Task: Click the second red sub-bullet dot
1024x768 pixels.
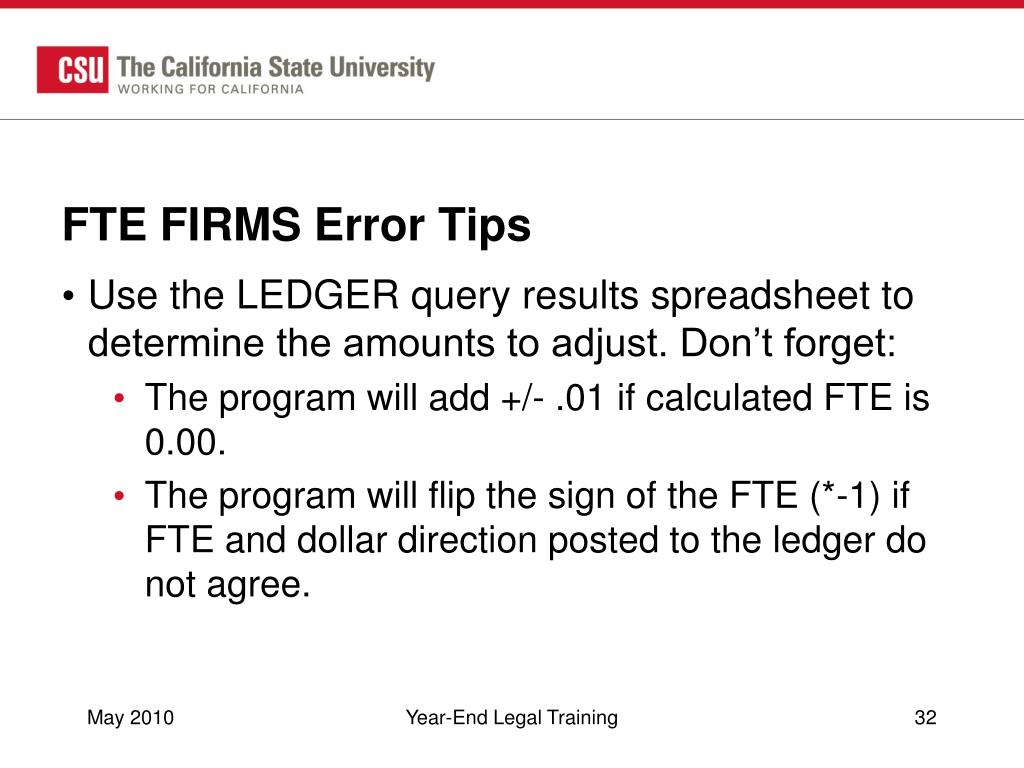Action: click(119, 496)
